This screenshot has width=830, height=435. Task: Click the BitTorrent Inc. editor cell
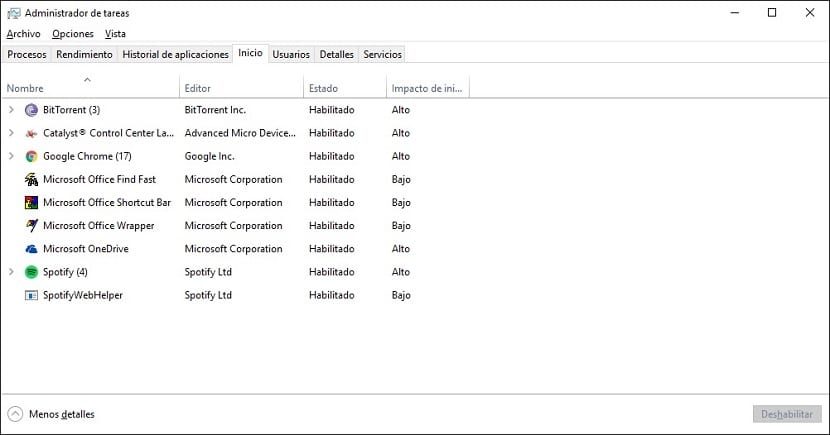(215, 110)
